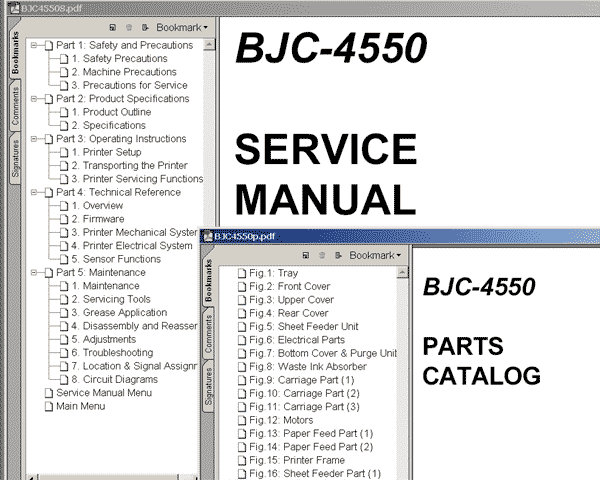Collapse Part 3: Operating Instructions node
This screenshot has height=480, width=600.
click(x=34, y=139)
